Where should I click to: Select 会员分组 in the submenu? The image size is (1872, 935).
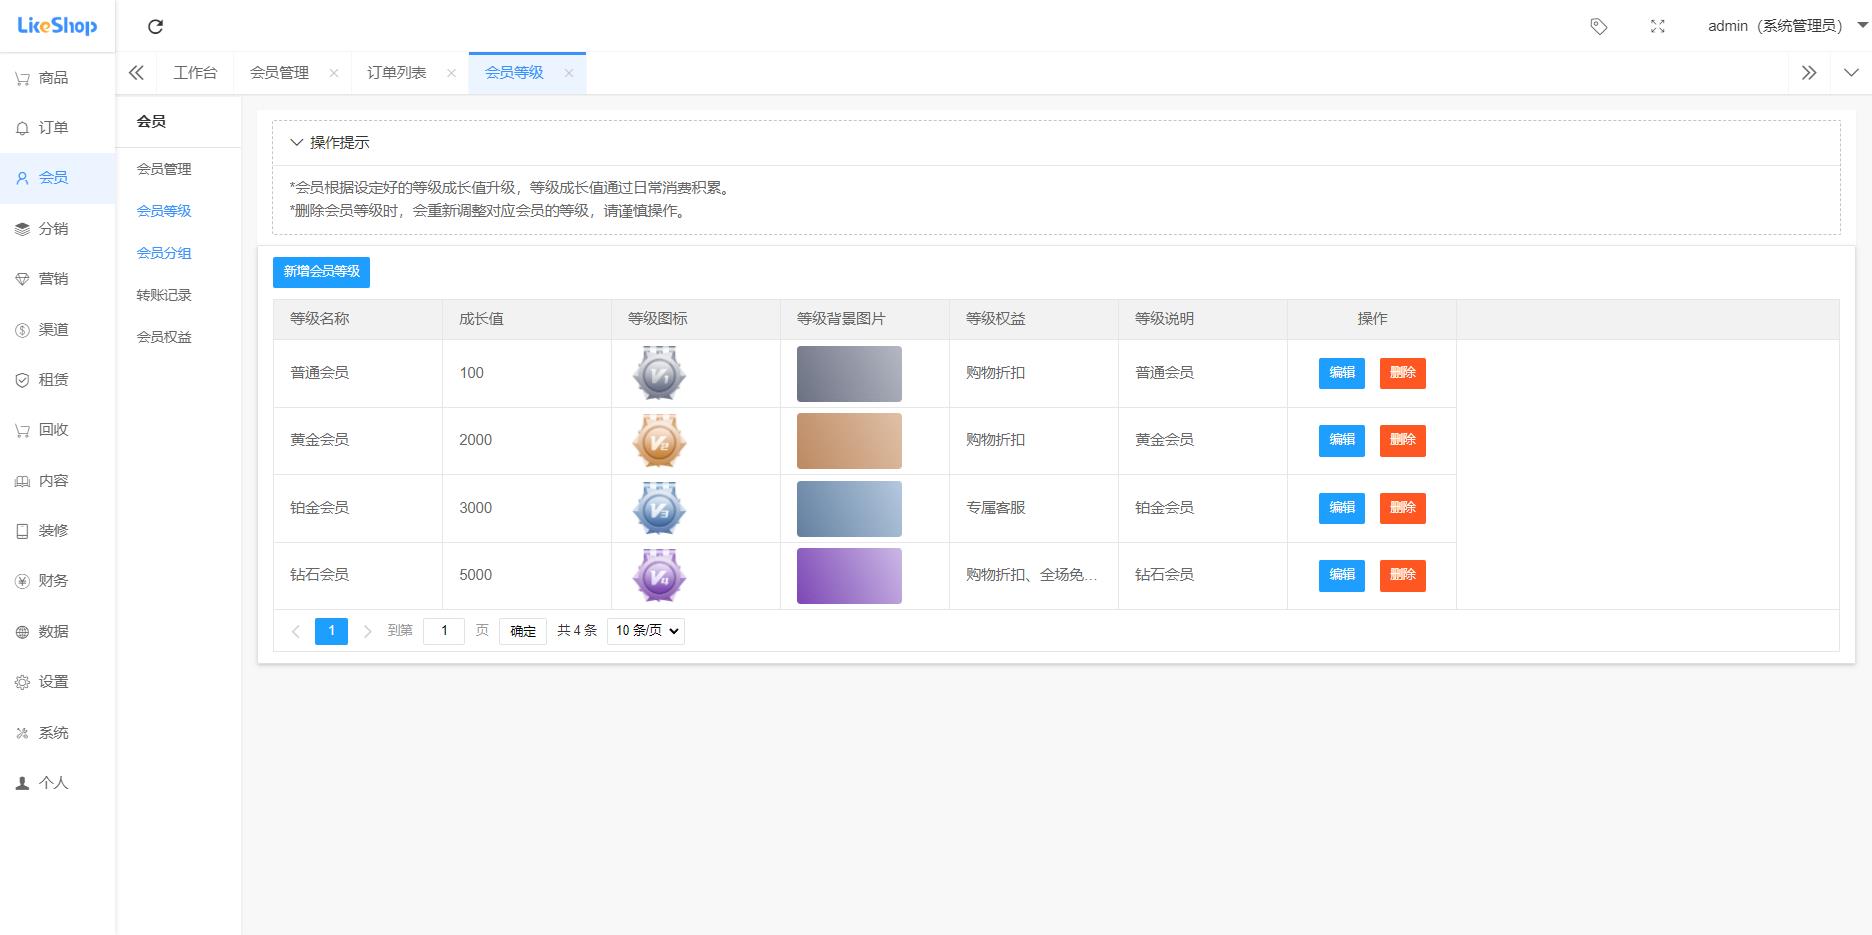pos(164,253)
